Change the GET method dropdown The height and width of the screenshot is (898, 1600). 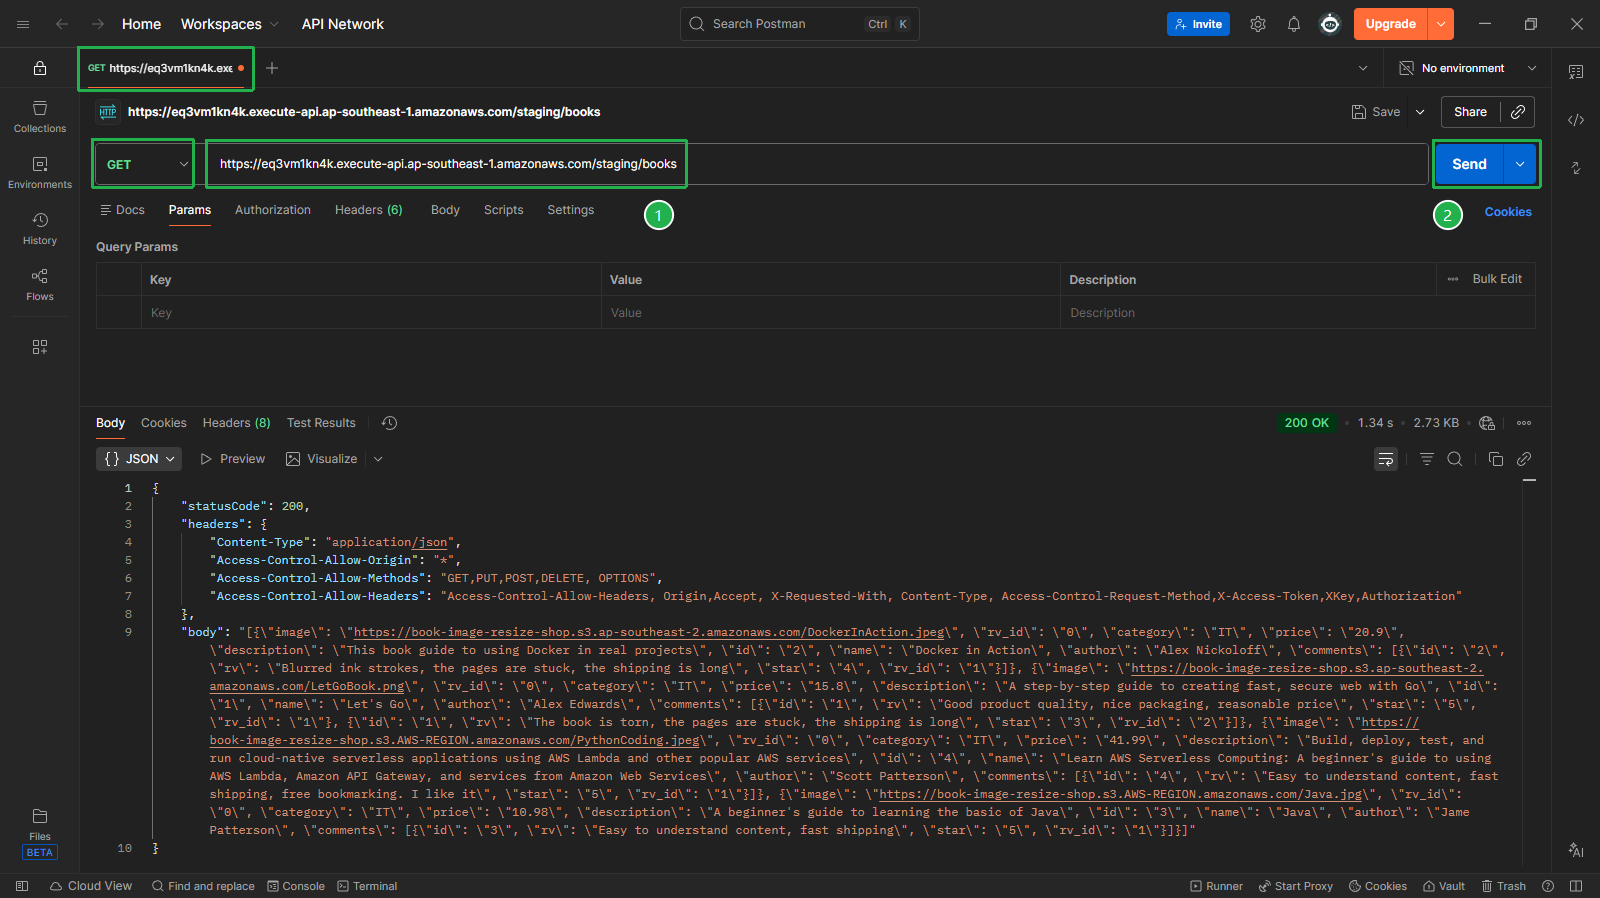point(144,164)
